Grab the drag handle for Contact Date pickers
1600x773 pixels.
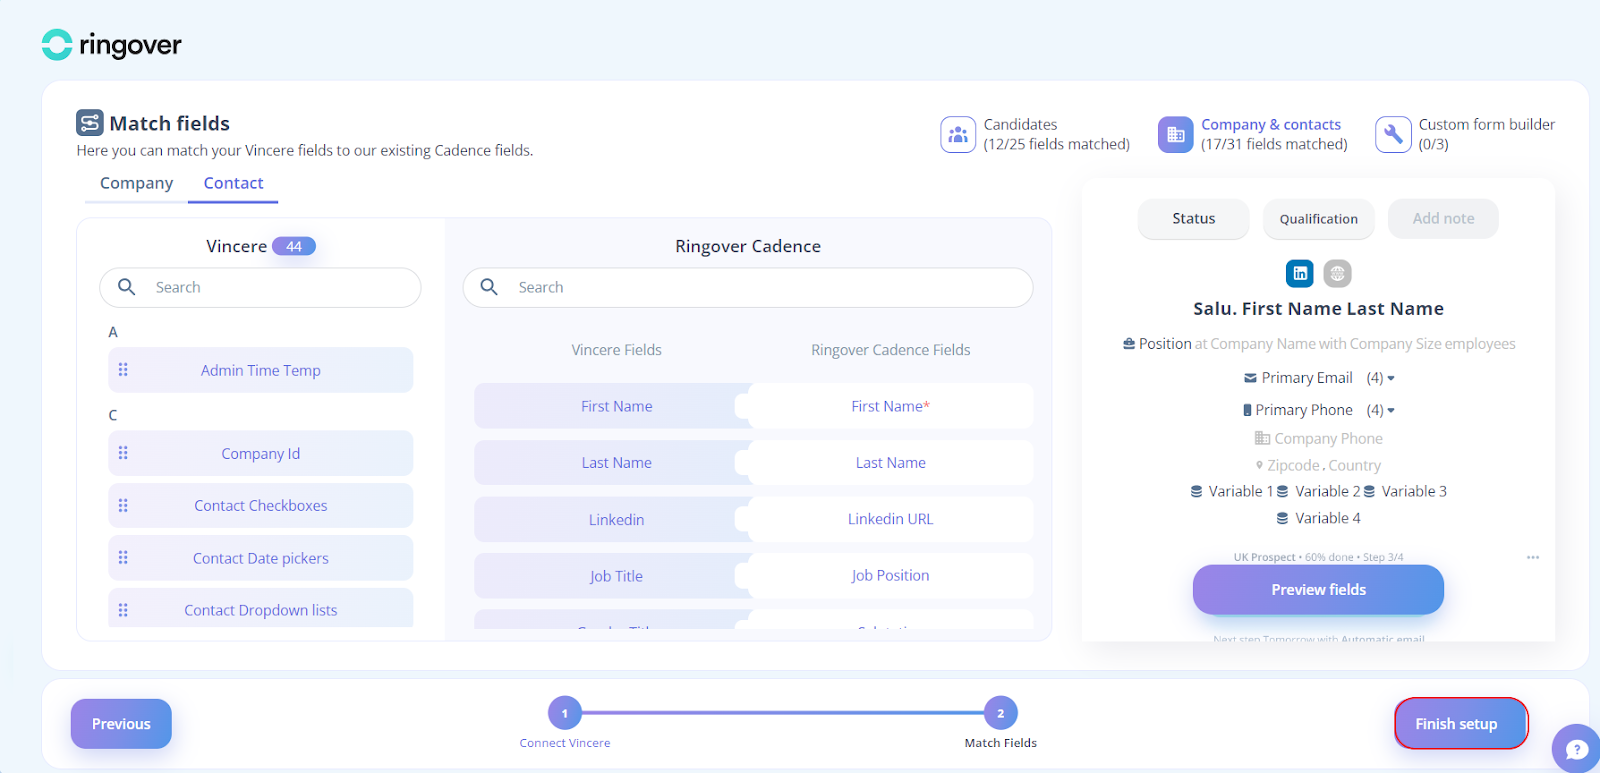123,558
